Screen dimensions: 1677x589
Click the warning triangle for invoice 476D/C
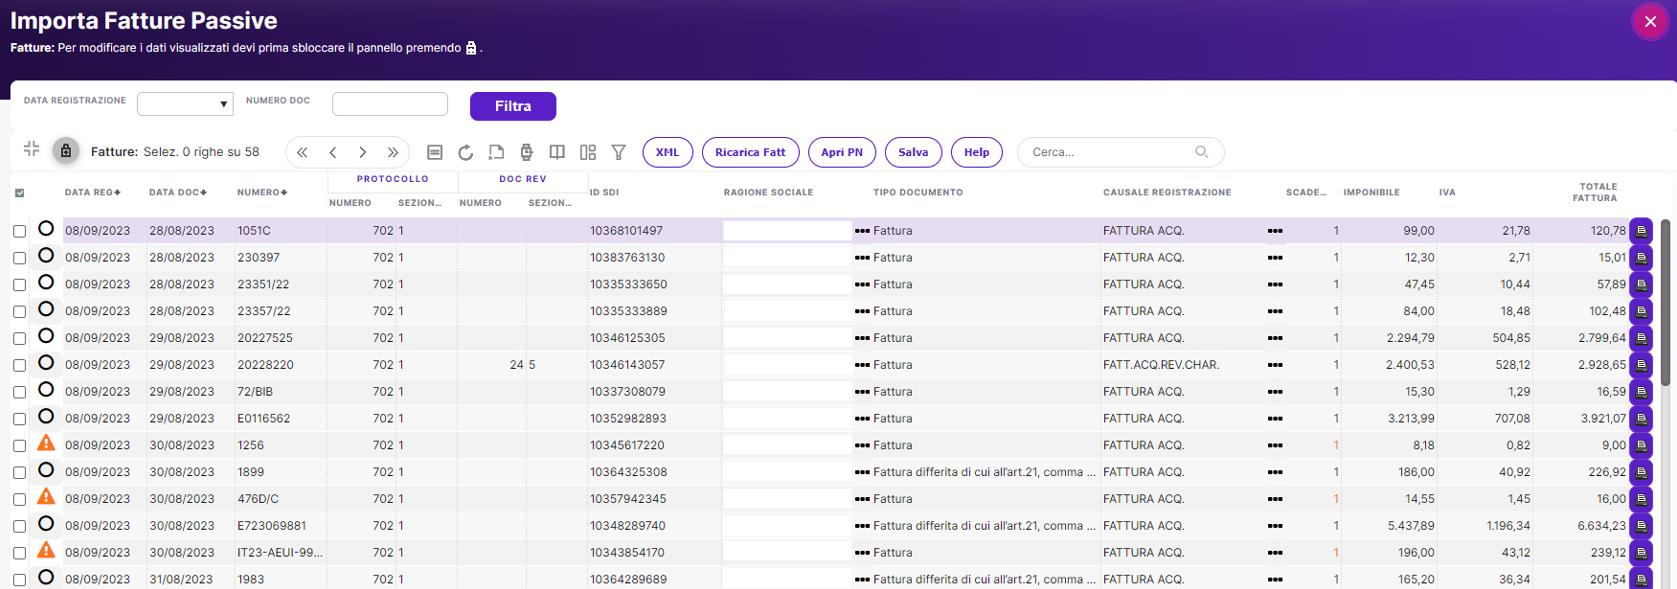tap(46, 497)
